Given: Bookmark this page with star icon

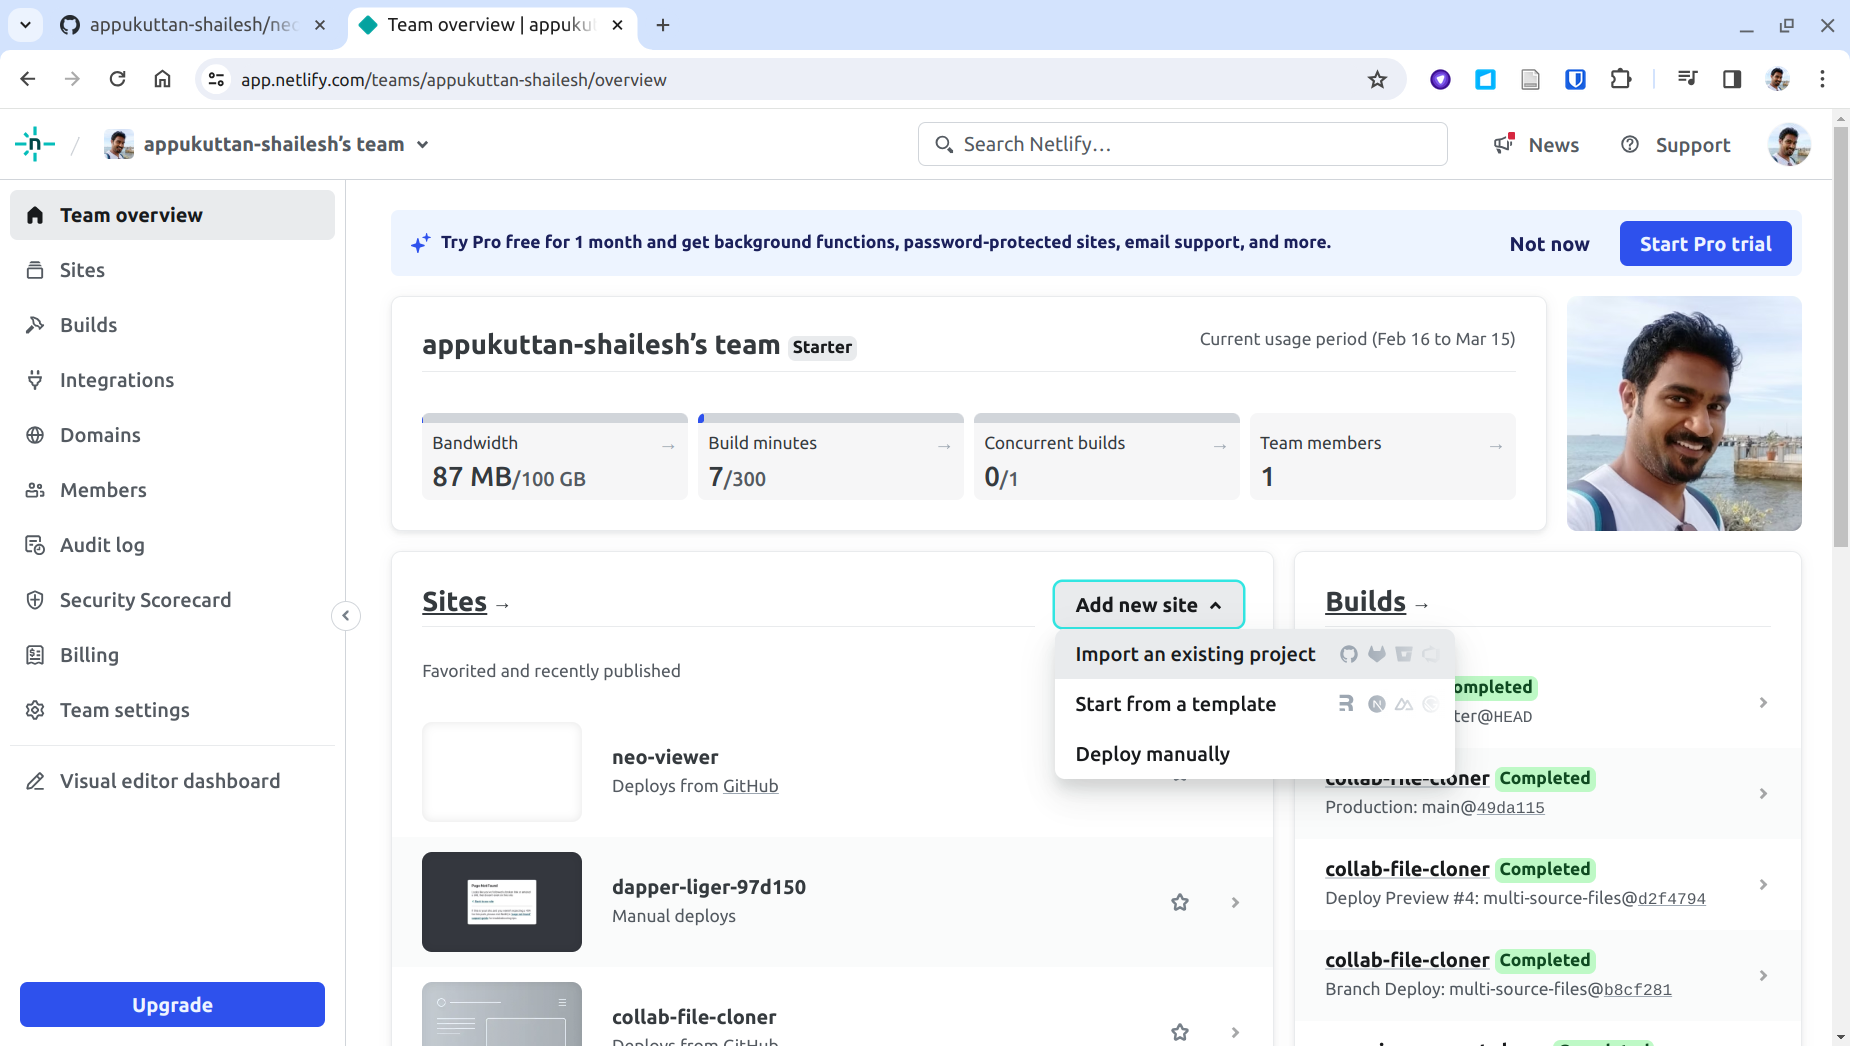Looking at the screenshot, I should coord(1377,80).
